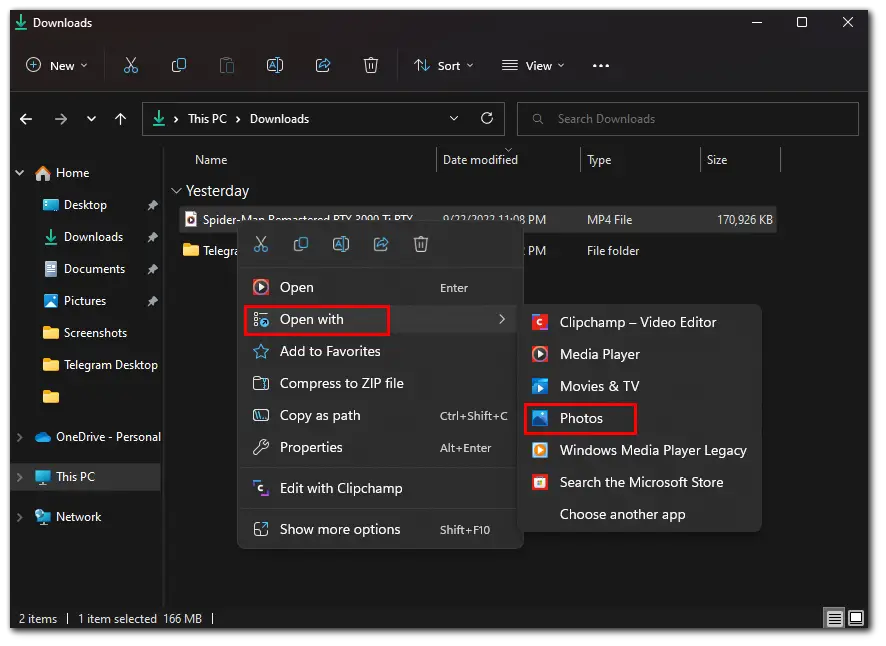Expand the This PC tree node
The width and height of the screenshot is (886, 646).
pos(20,477)
